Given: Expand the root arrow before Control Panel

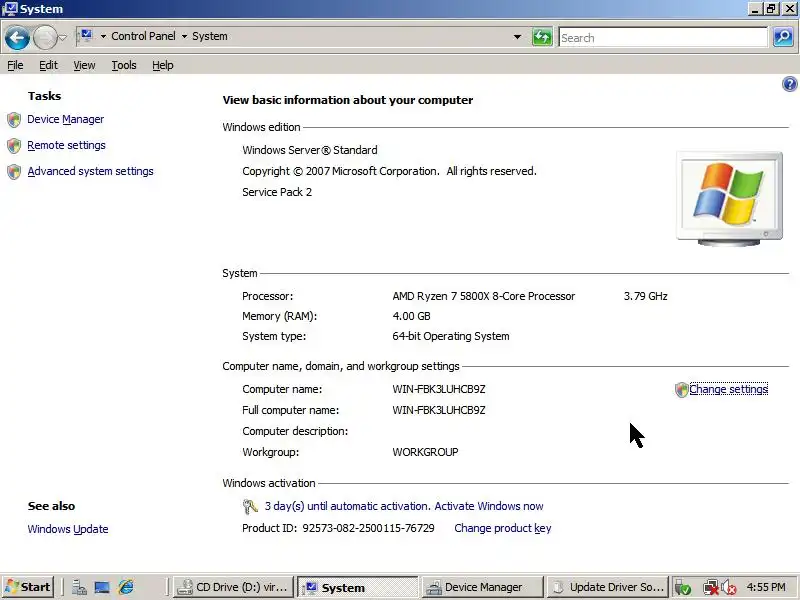Looking at the screenshot, I should pos(103,36).
